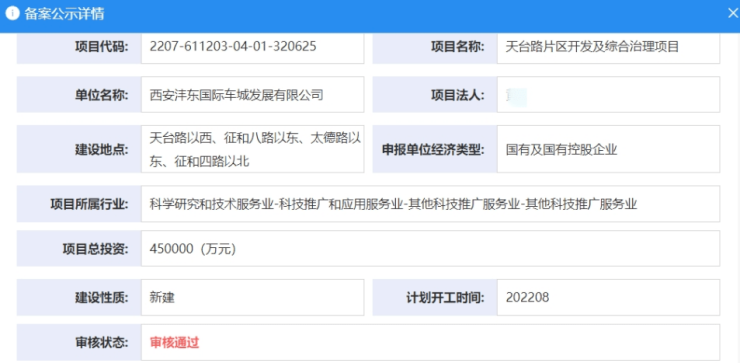Image resolution: width=740 pixels, height=363 pixels.
Task: Click the red 审核通过 status text
Action: pyautogui.click(x=175, y=343)
